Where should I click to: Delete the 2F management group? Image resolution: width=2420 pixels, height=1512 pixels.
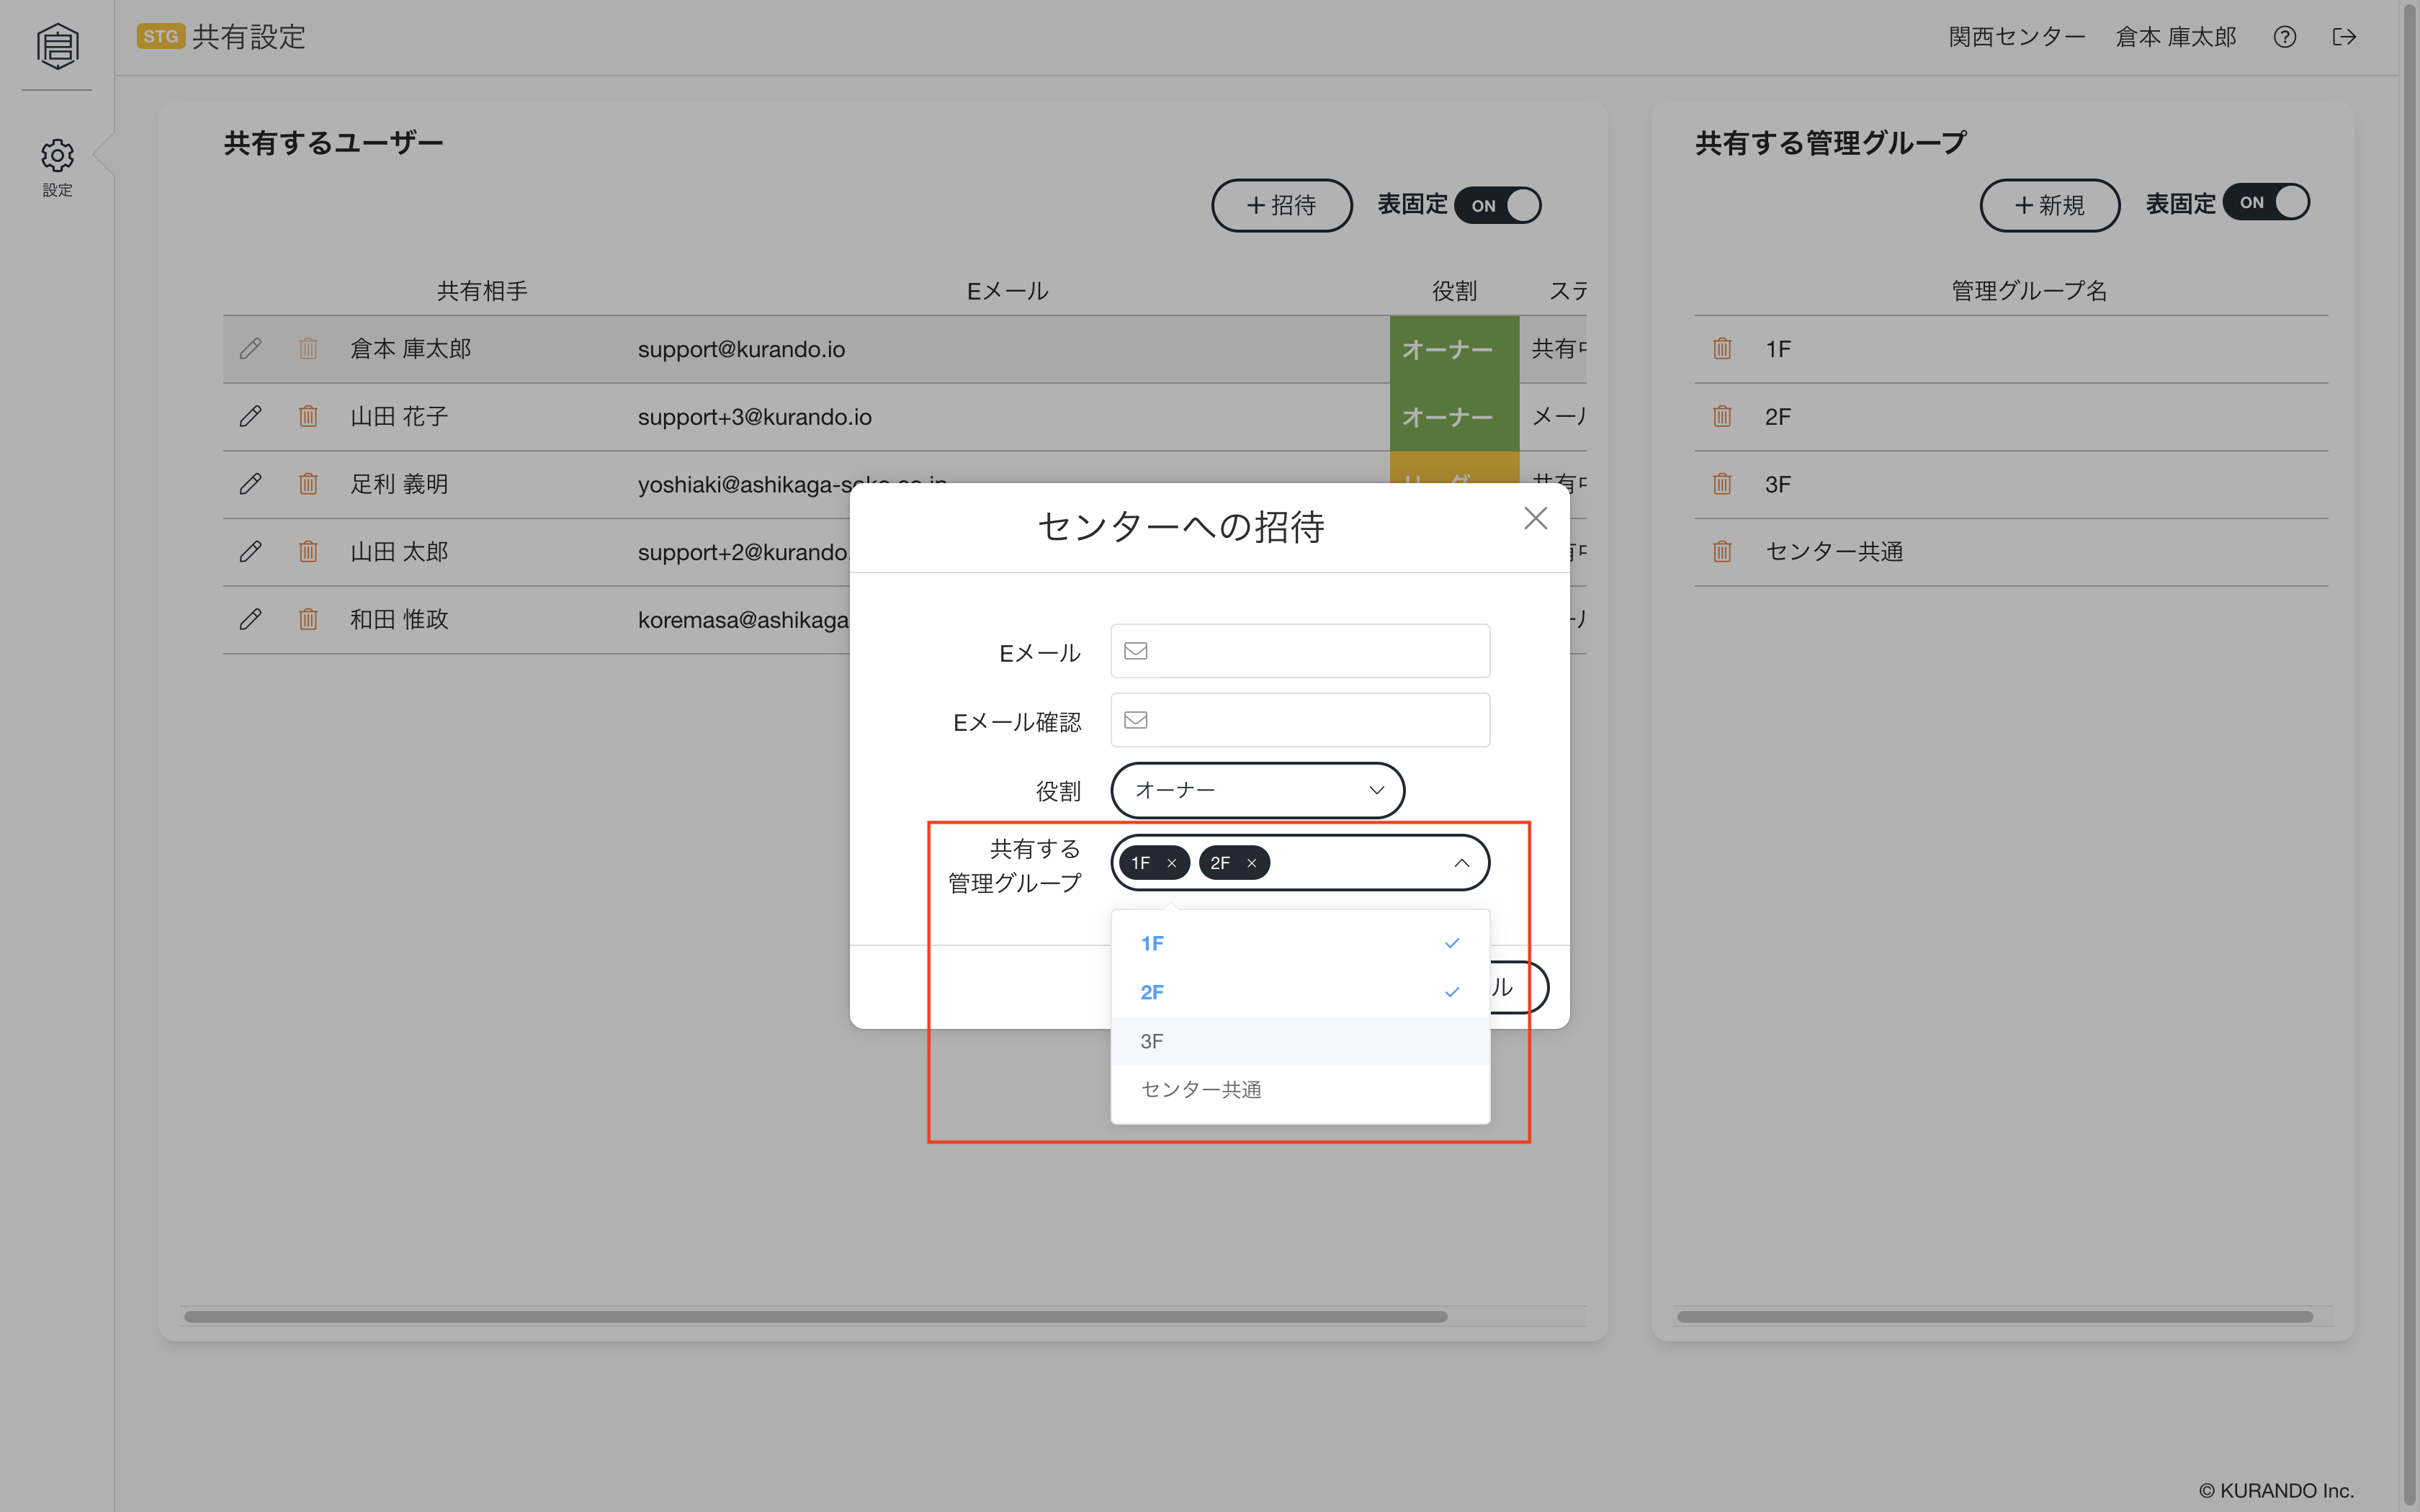pos(1722,416)
